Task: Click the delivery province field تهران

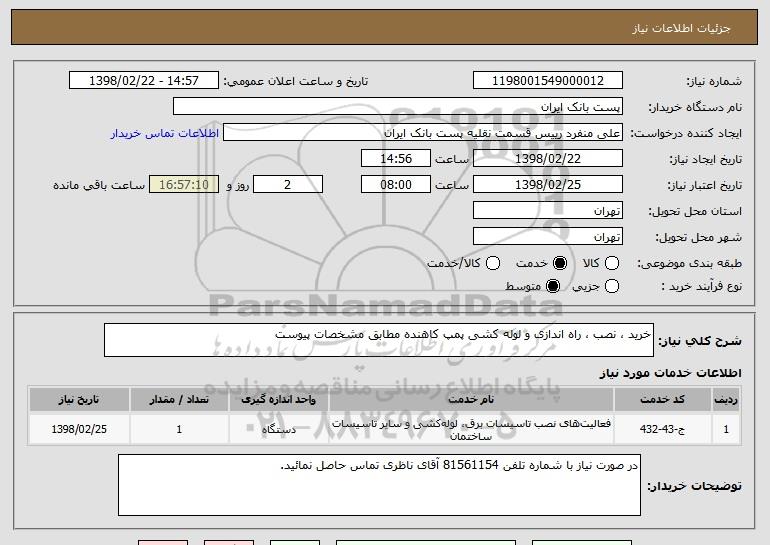Action: (548, 211)
